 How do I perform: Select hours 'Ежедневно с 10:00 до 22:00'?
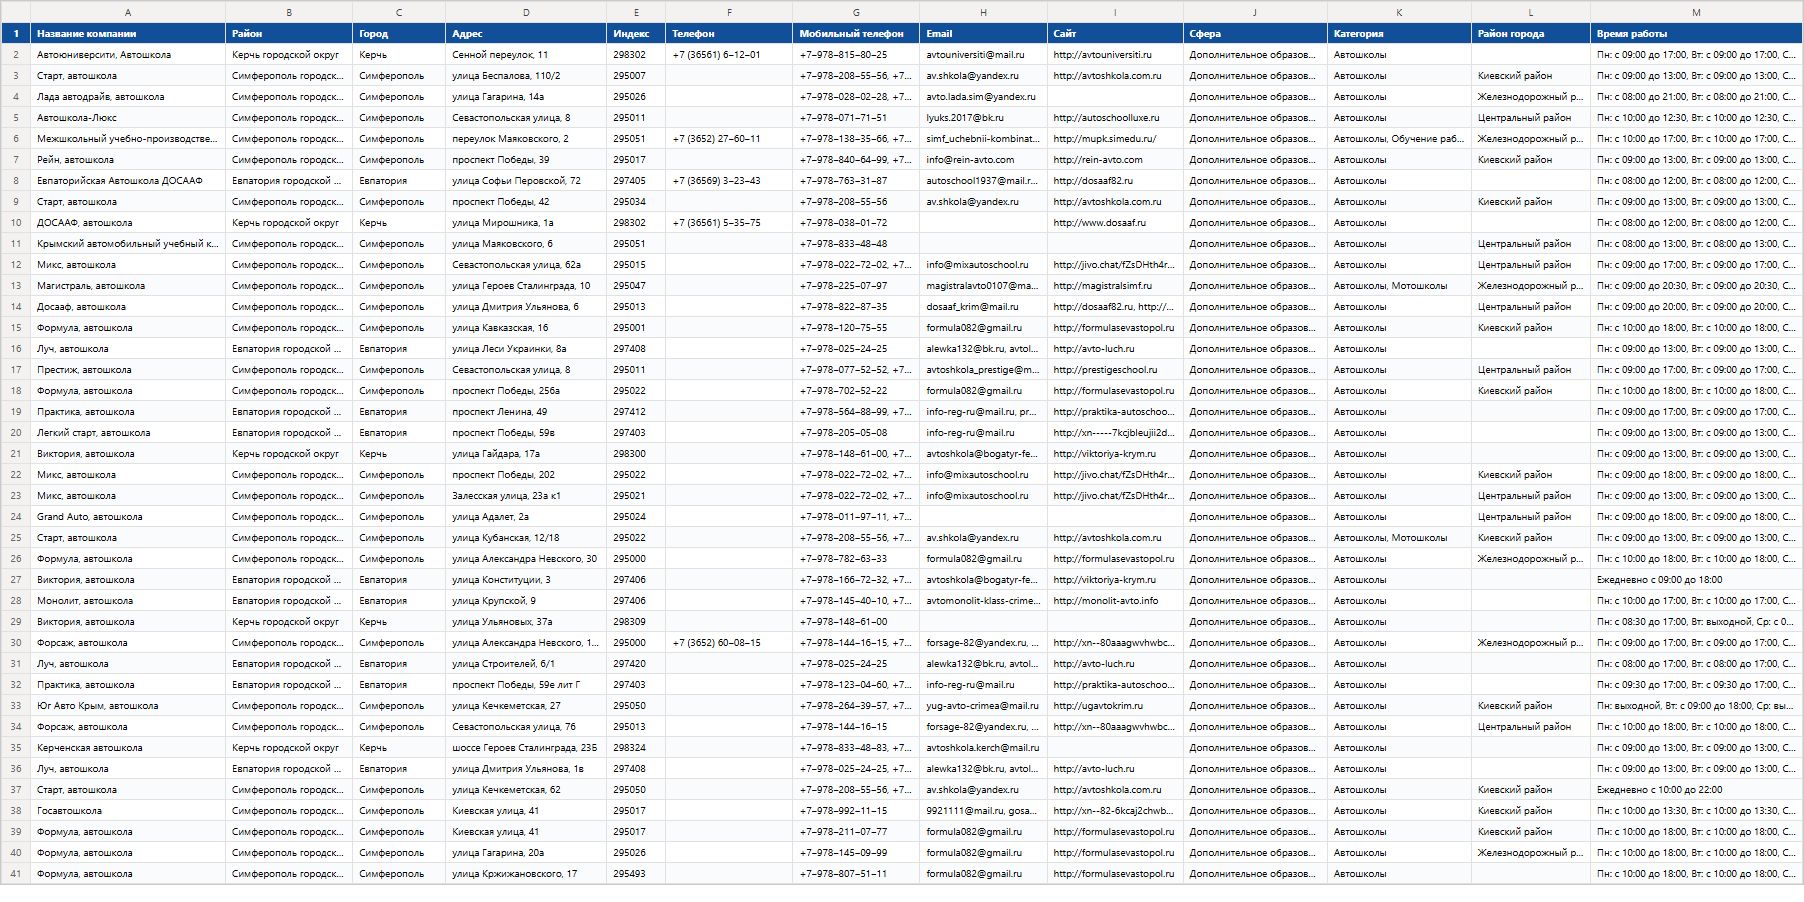pos(1696,790)
